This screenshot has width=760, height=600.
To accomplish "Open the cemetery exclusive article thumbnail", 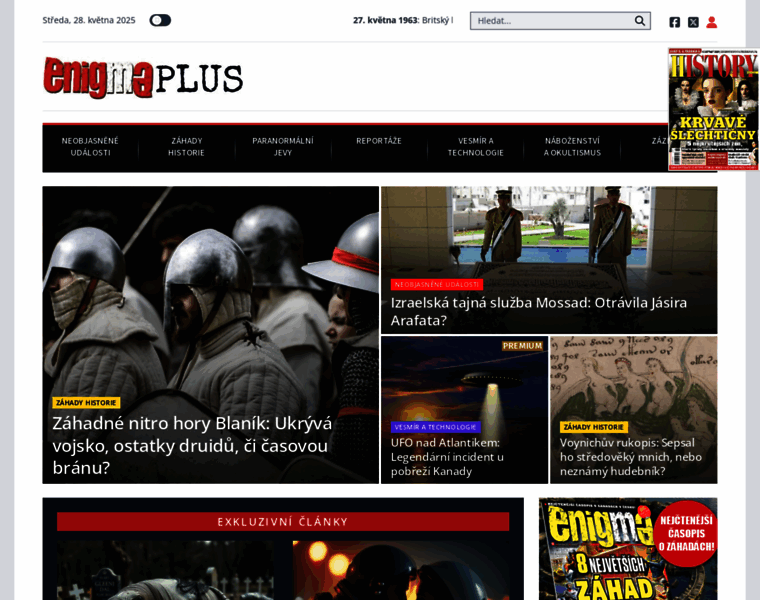I will (165, 570).
